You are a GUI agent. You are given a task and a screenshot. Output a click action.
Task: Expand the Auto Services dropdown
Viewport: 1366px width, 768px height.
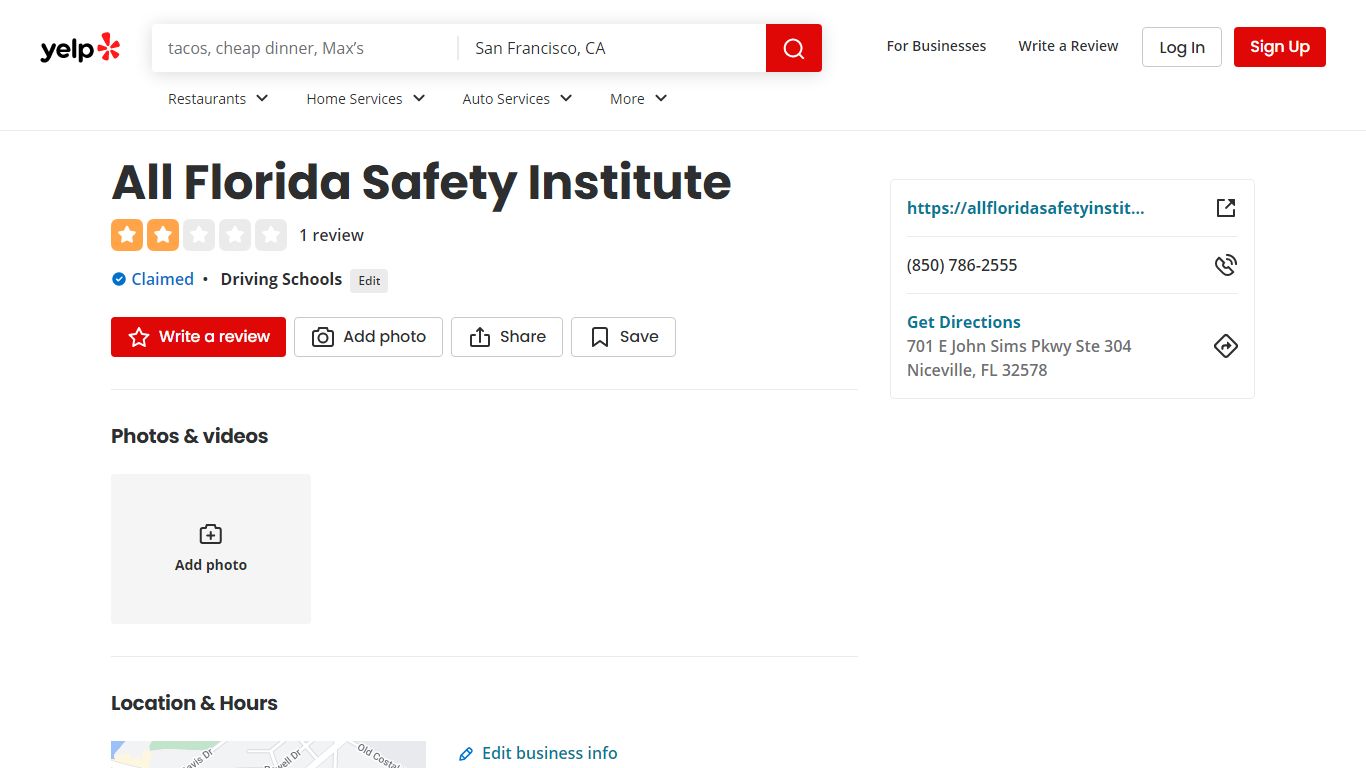click(x=517, y=98)
